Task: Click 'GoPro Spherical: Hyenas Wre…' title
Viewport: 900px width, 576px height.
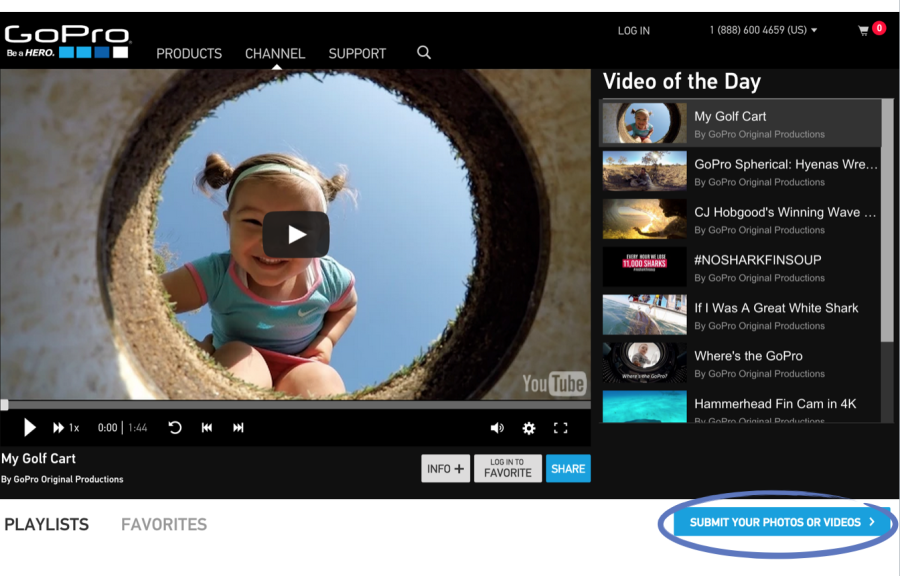Action: click(786, 165)
